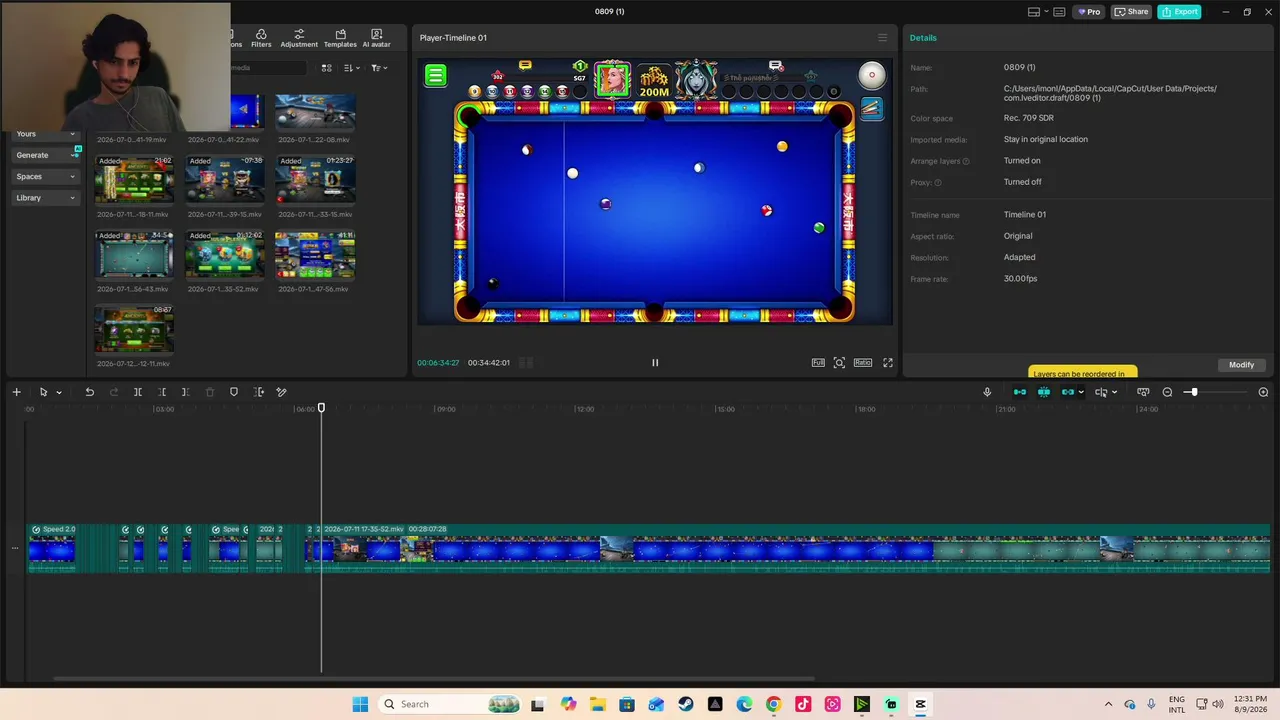
Task: Open File Explorer from taskbar
Action: pyautogui.click(x=597, y=704)
